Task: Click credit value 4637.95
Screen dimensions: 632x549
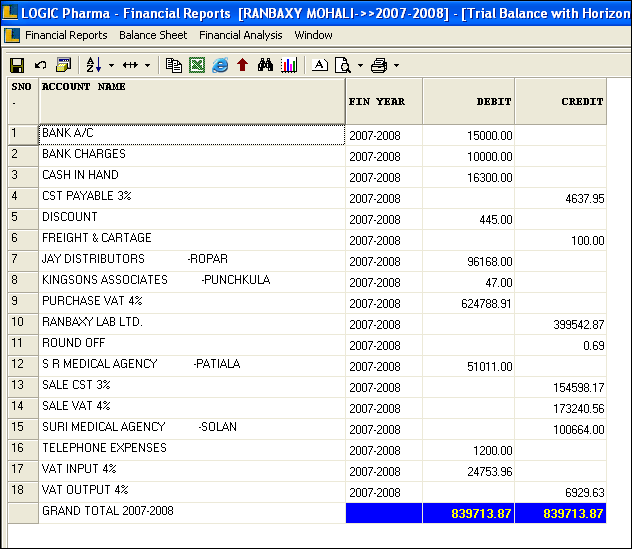Action: point(584,198)
